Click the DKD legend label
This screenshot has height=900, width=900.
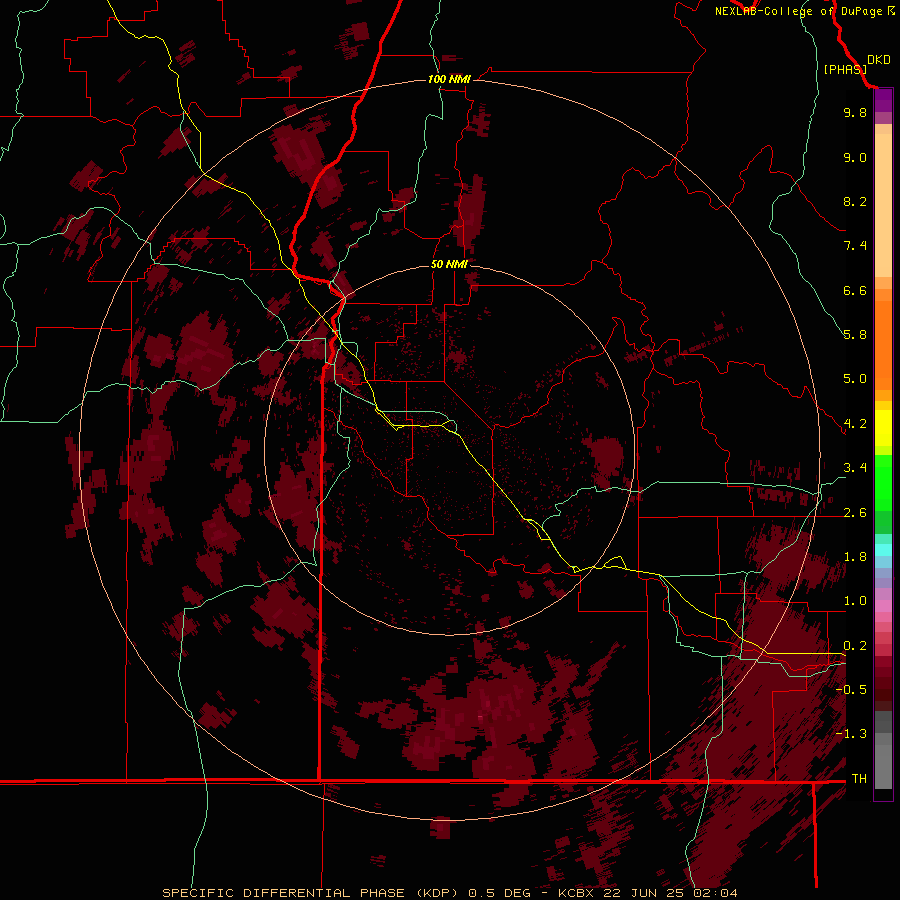879,60
